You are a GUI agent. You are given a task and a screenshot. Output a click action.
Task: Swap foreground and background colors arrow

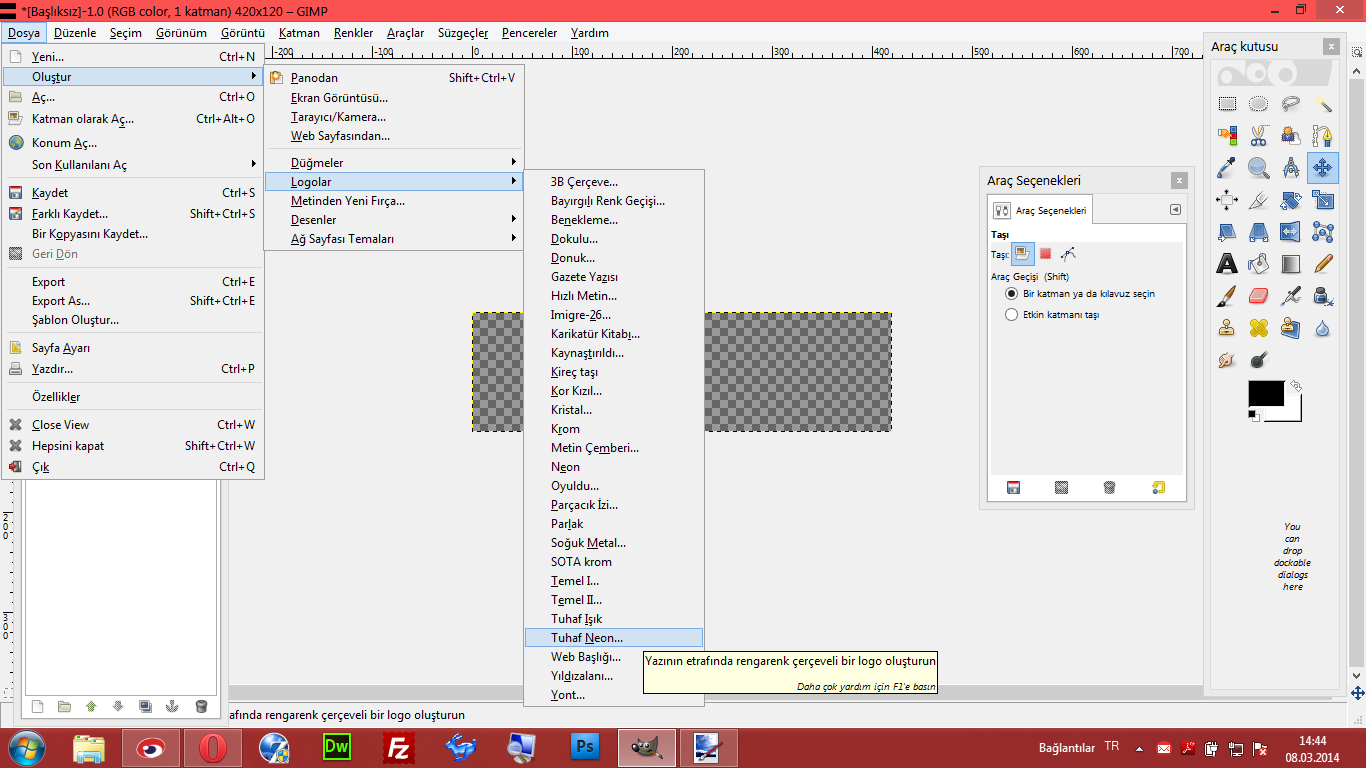tap(1296, 385)
